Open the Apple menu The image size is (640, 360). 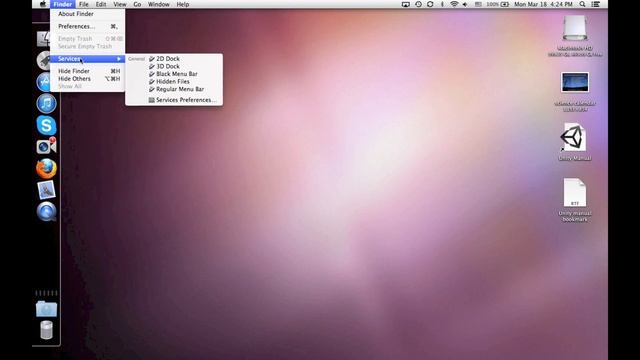[x=42, y=4]
